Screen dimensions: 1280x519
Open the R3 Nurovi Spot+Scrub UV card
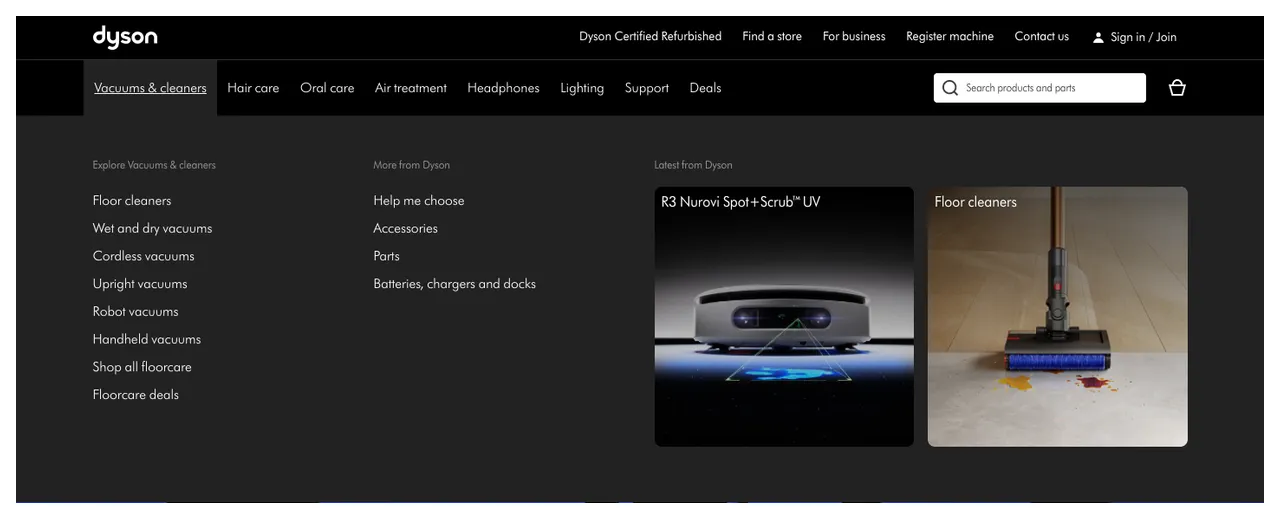click(784, 316)
